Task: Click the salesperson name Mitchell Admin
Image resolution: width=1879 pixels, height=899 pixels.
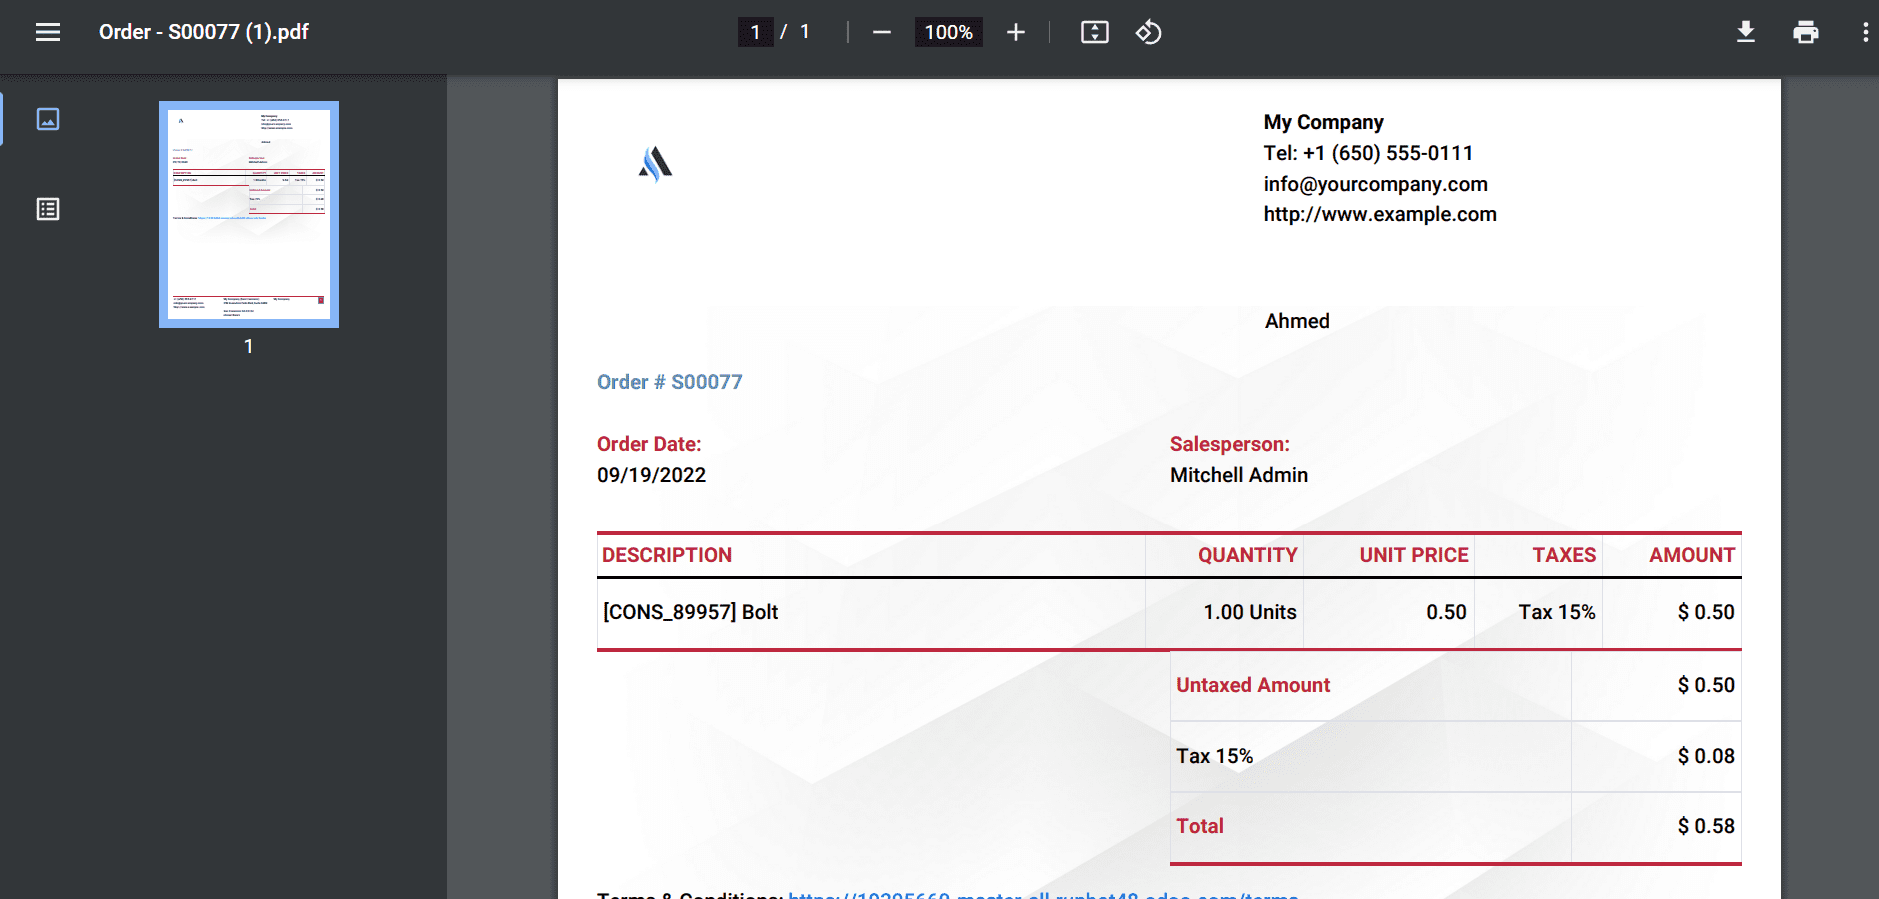Action: (x=1239, y=475)
